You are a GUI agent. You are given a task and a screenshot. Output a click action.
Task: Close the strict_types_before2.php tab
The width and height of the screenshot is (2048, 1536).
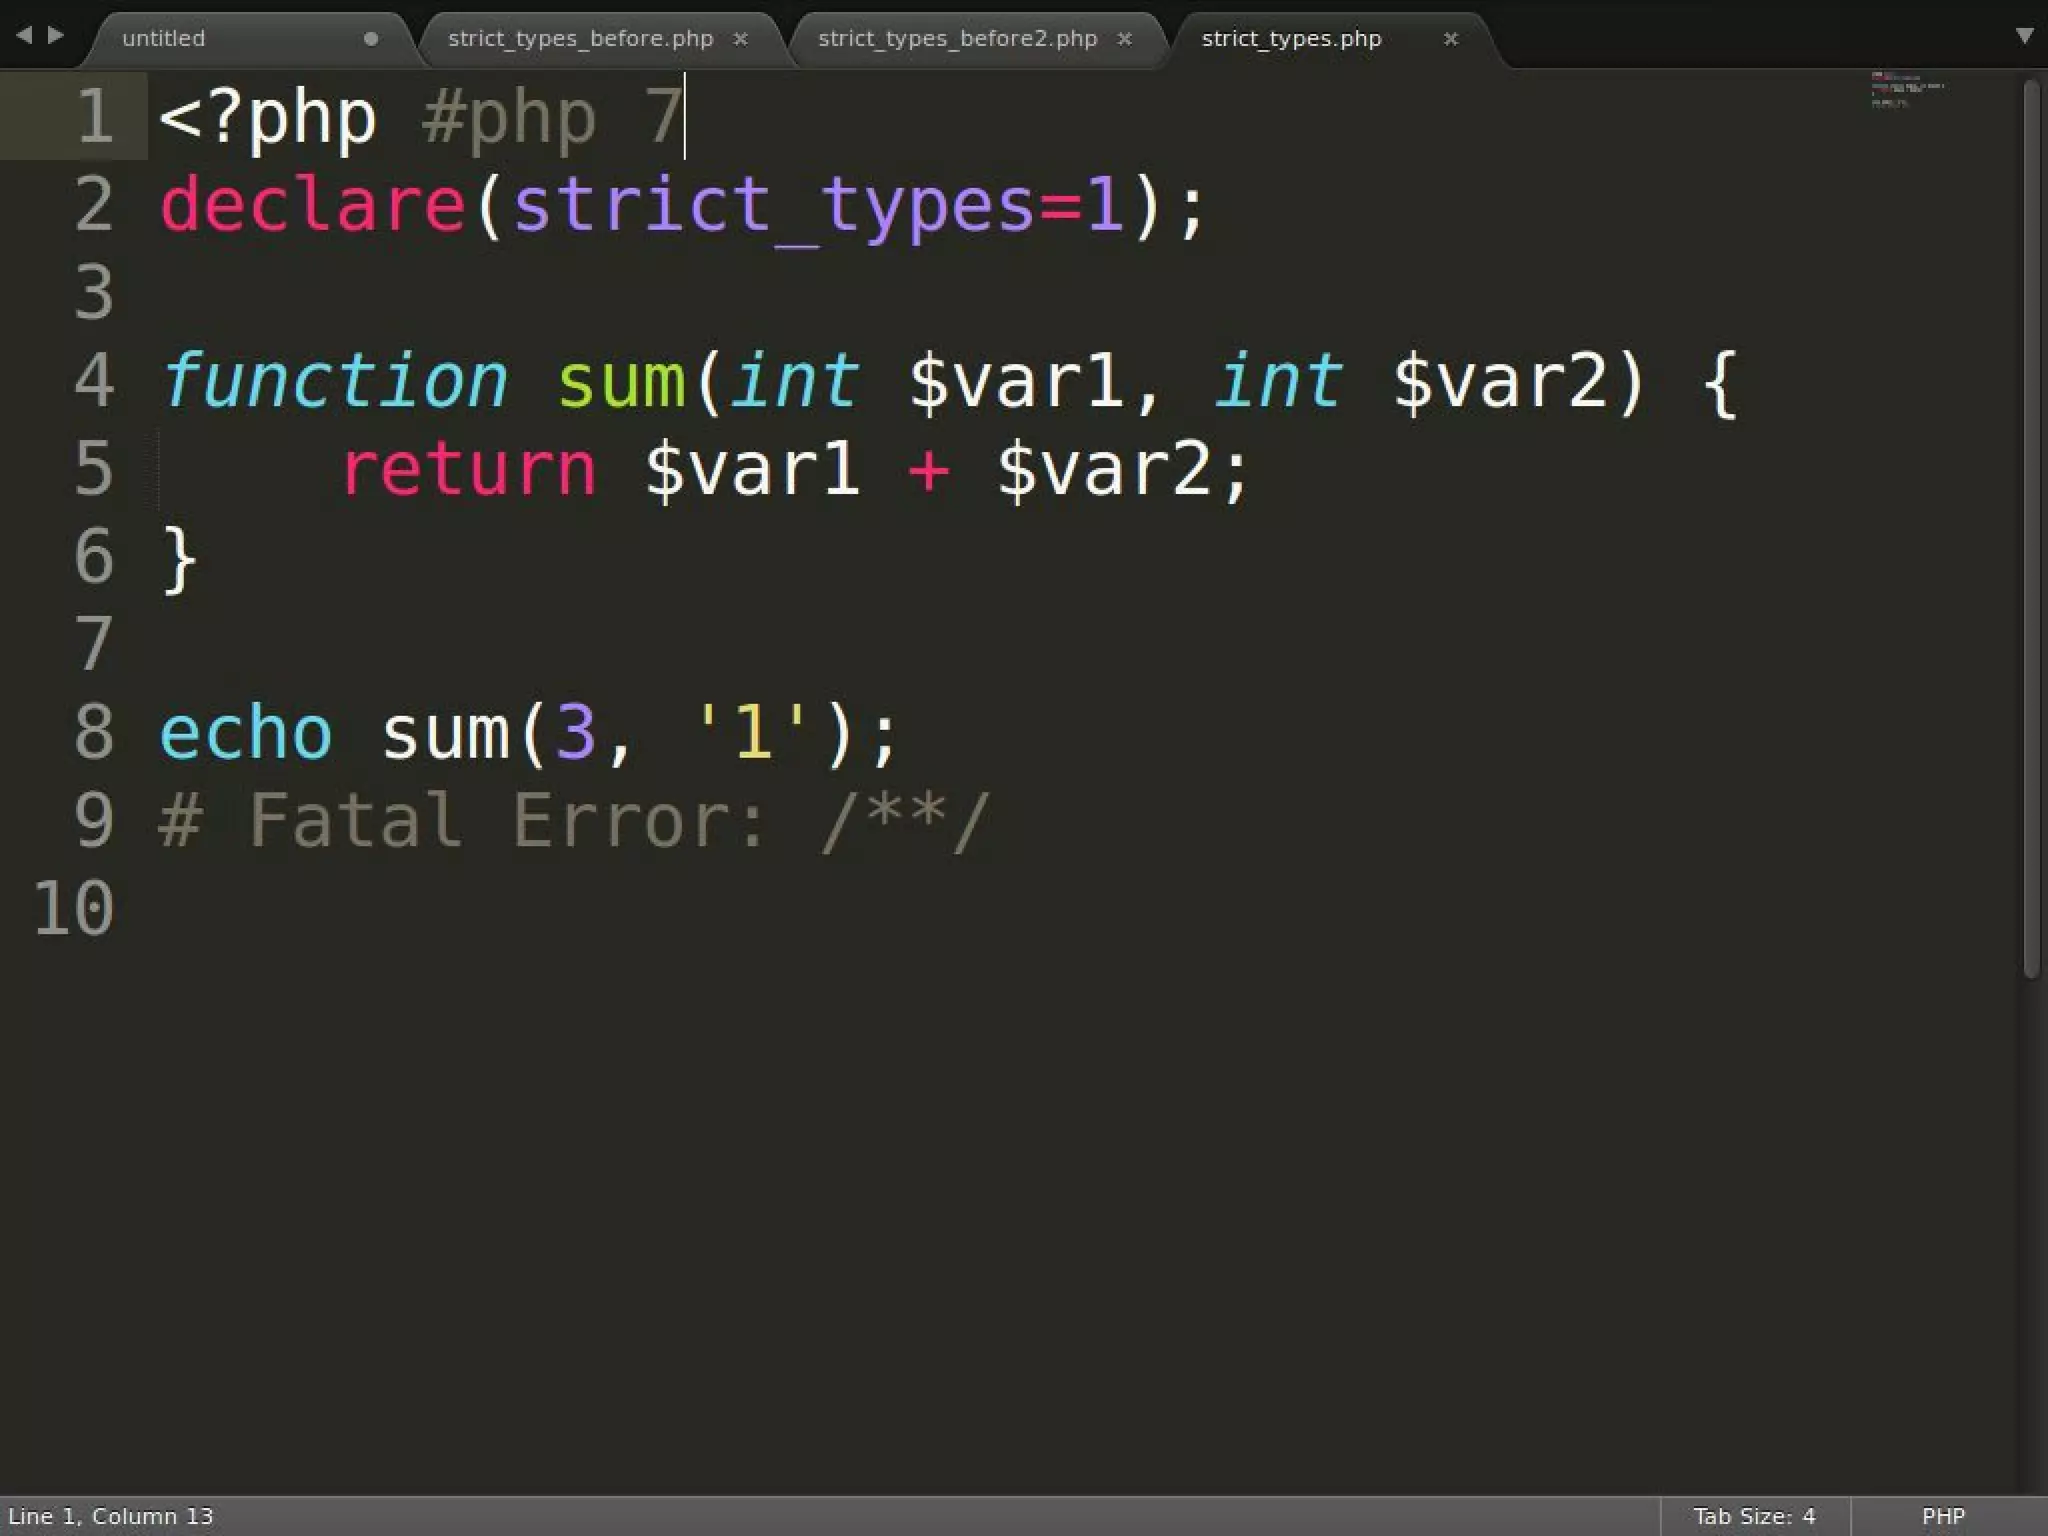(1124, 39)
